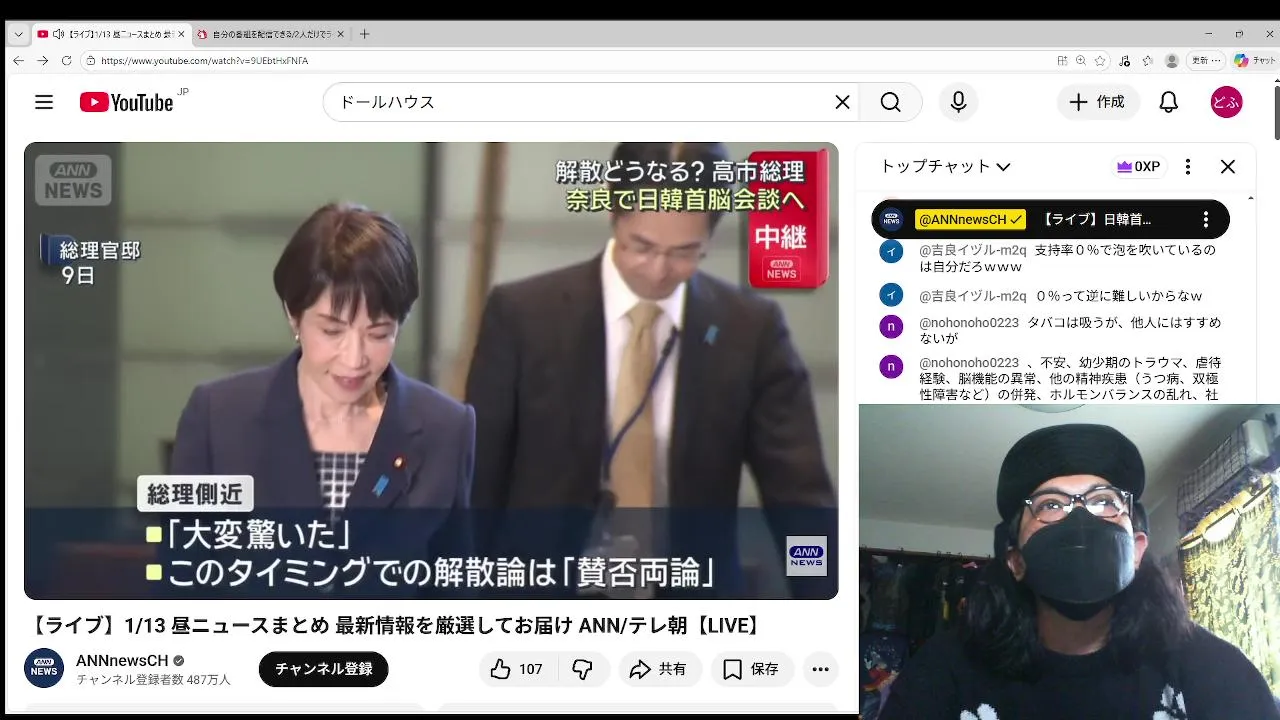The height and width of the screenshot is (720, 1280).
Task: Open the pinned message three-dot menu
Action: click(x=1206, y=220)
